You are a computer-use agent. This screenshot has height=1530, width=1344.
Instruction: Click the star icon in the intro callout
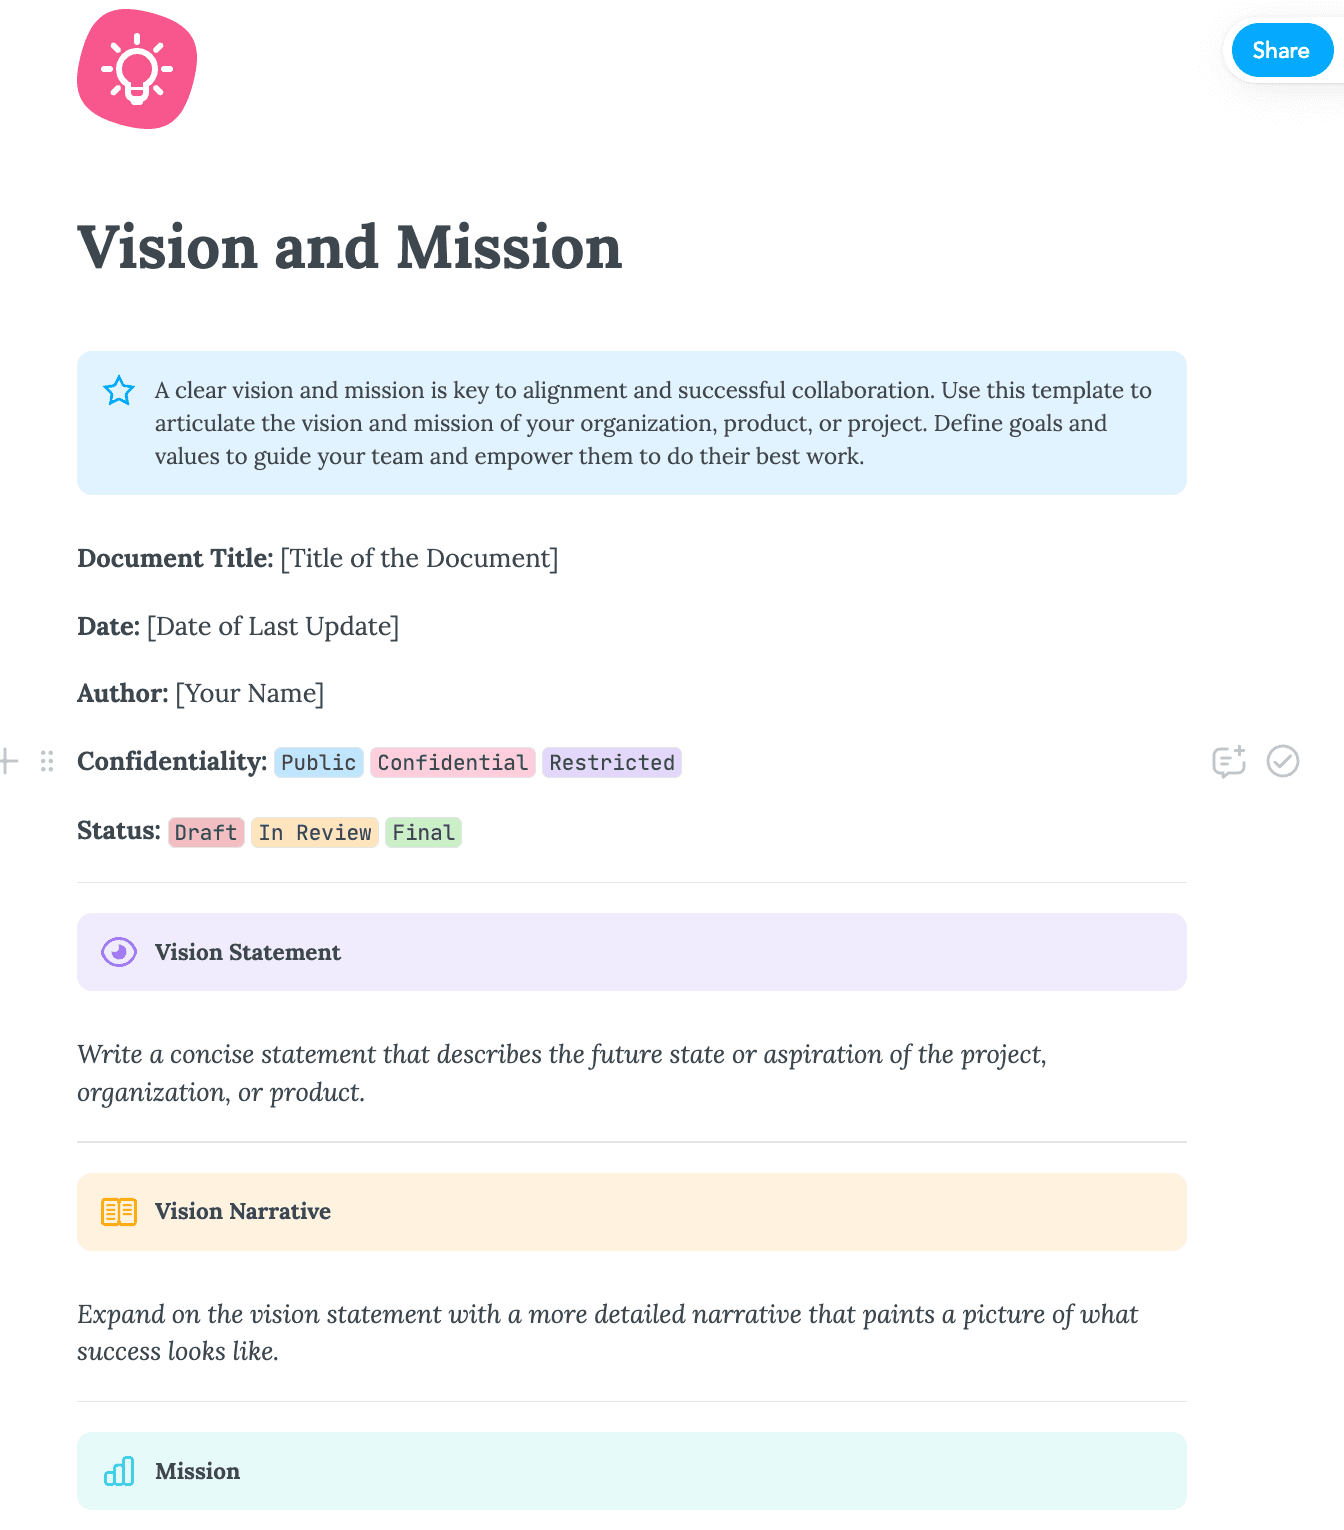tap(119, 391)
